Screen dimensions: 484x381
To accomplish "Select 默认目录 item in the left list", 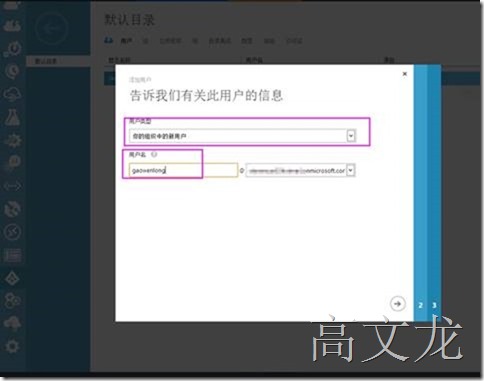I will pyautogui.click(x=58, y=61).
